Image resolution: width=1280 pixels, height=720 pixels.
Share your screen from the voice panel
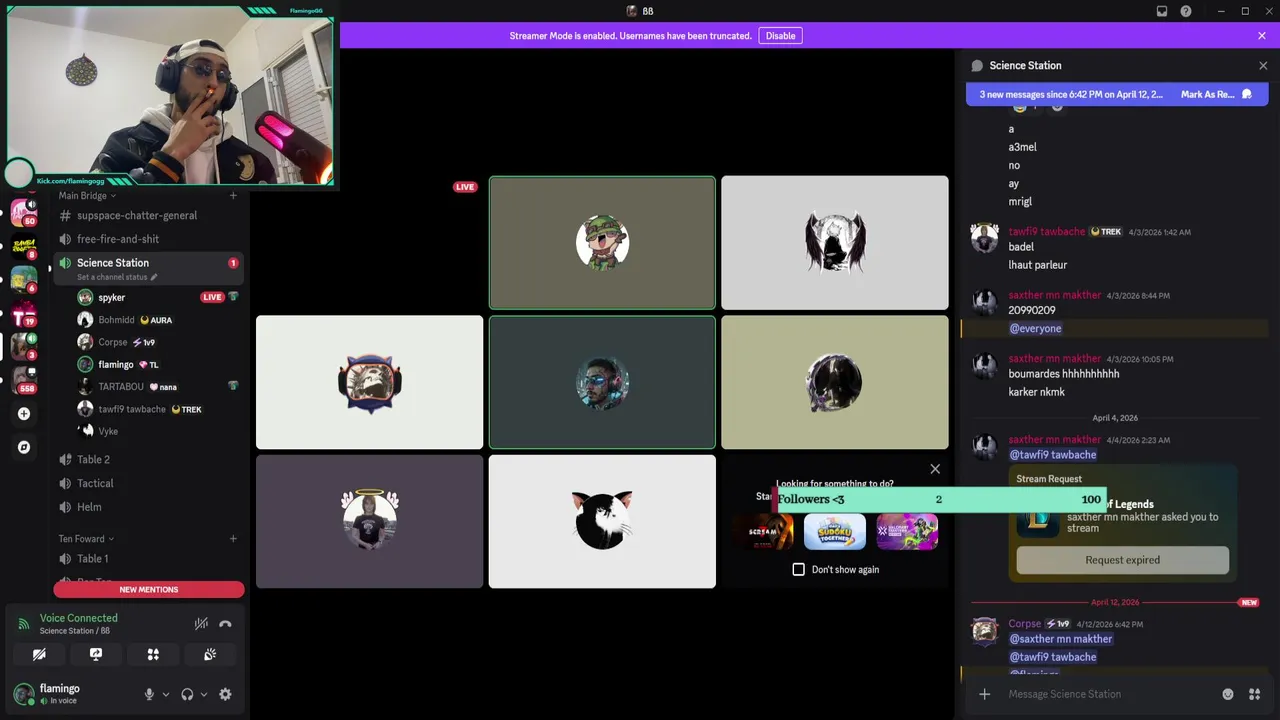coord(96,654)
